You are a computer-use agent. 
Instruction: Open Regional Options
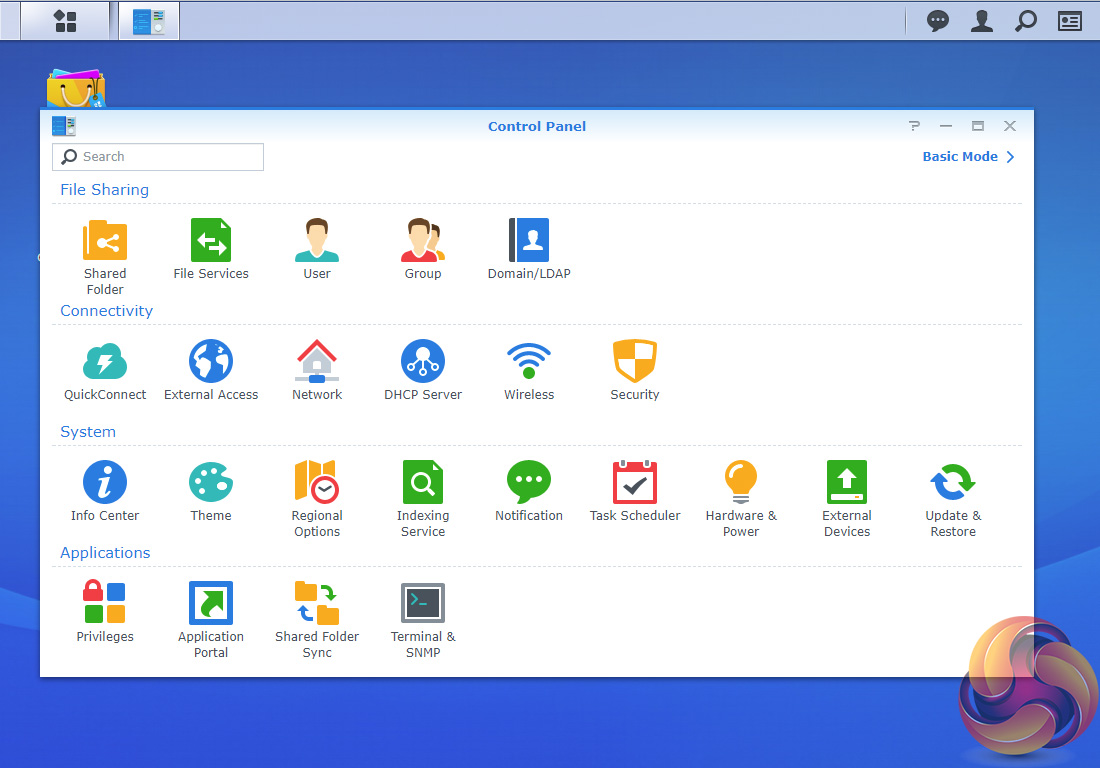316,499
